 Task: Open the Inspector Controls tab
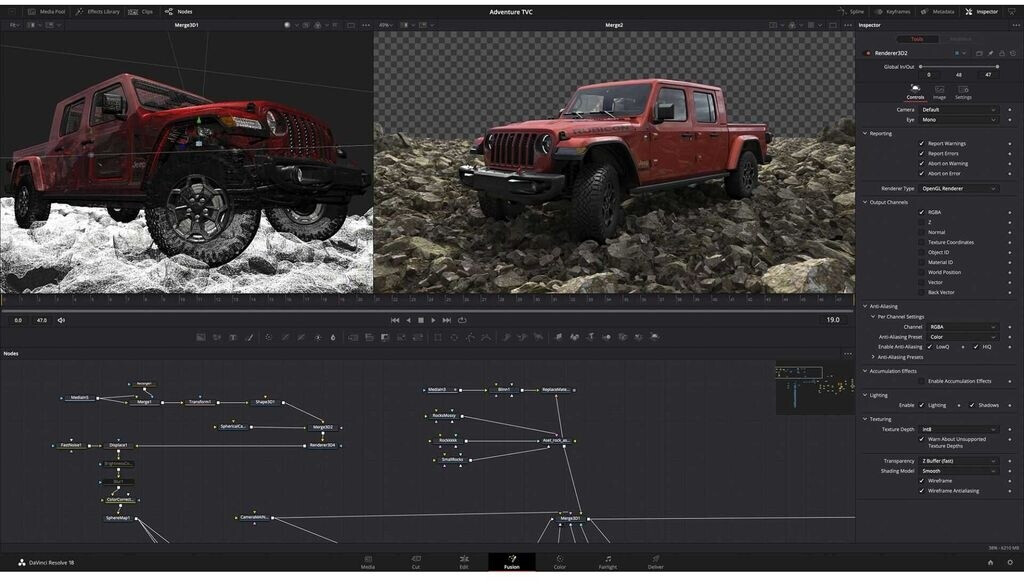915,92
